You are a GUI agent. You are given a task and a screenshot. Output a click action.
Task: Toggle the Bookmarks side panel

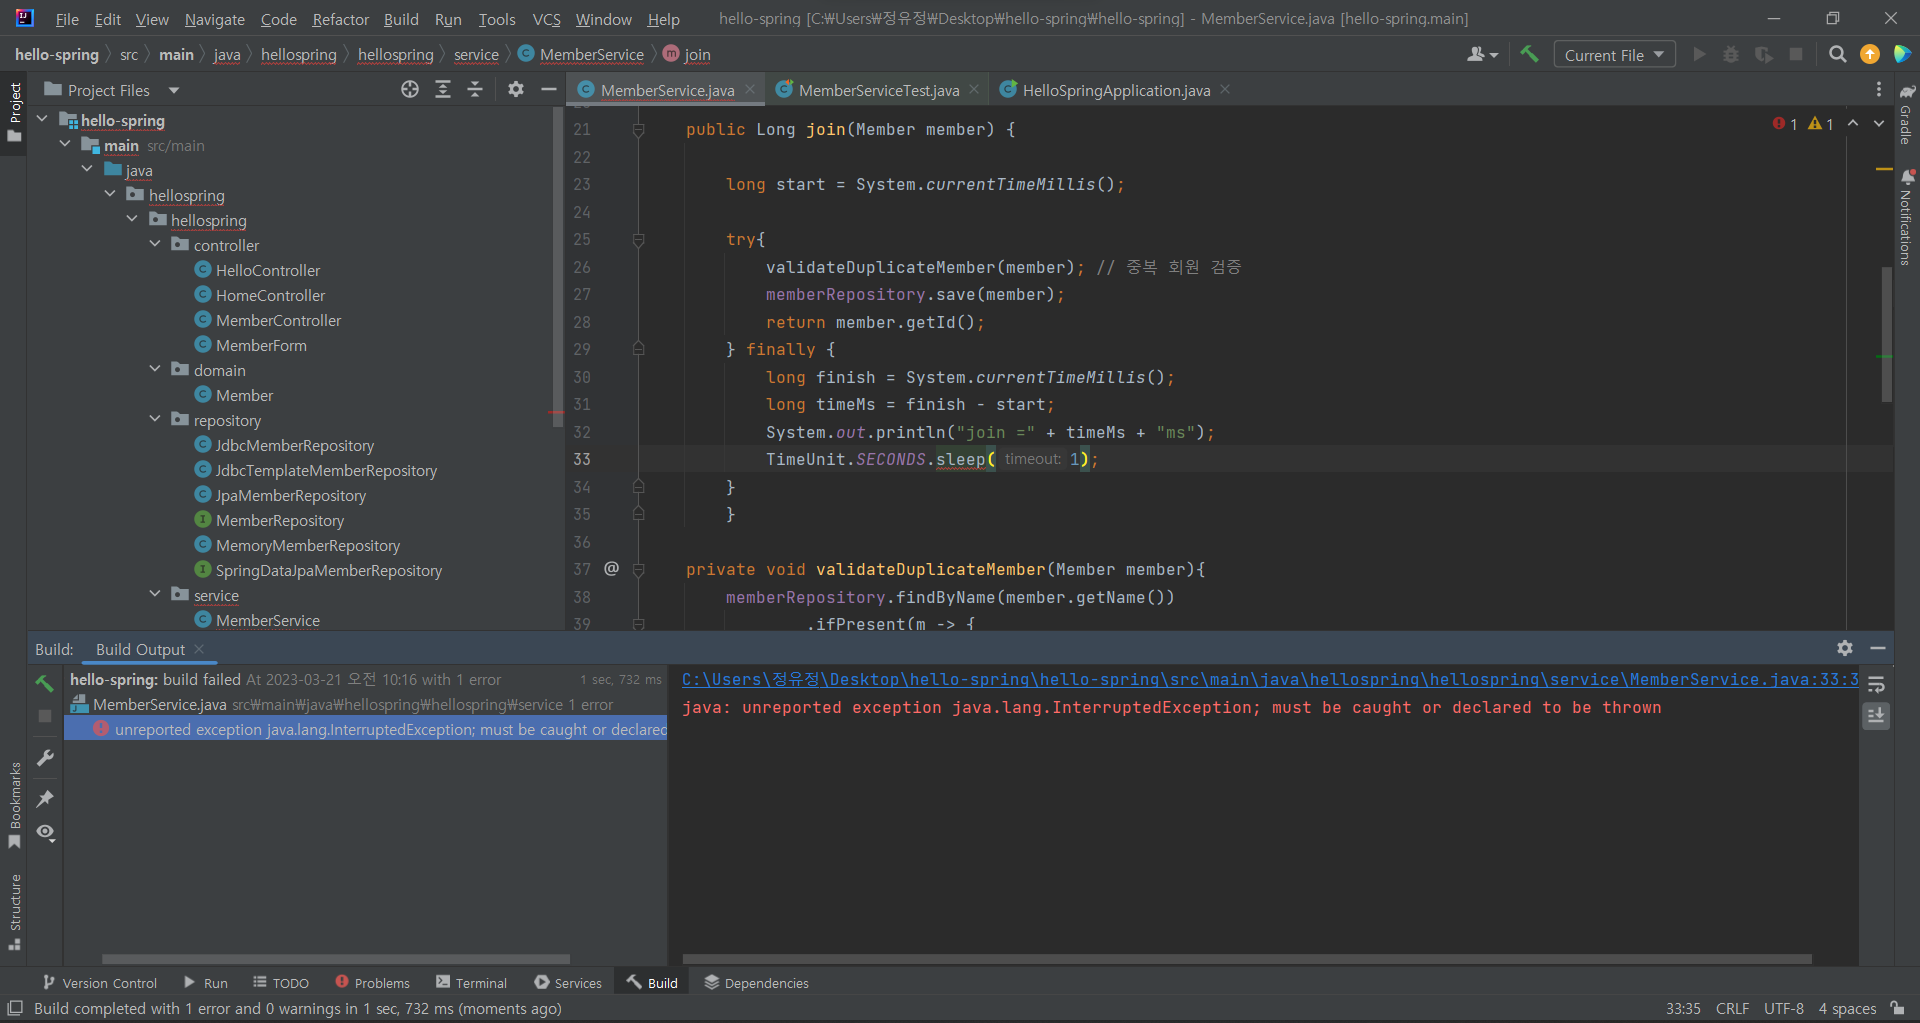pos(14,806)
